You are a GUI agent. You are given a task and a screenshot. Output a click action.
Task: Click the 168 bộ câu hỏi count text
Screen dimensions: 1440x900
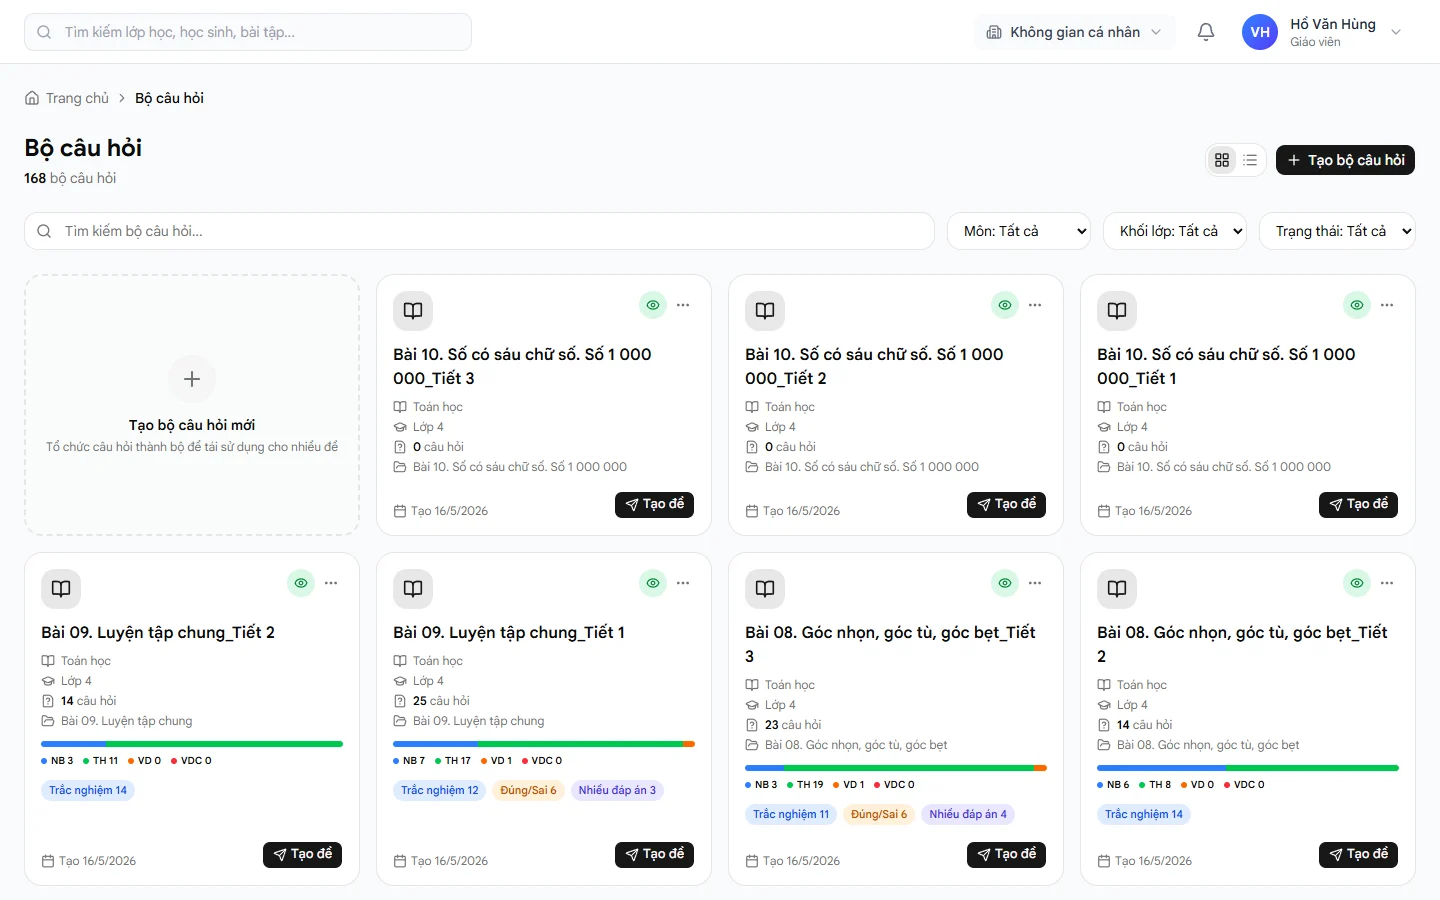70,178
